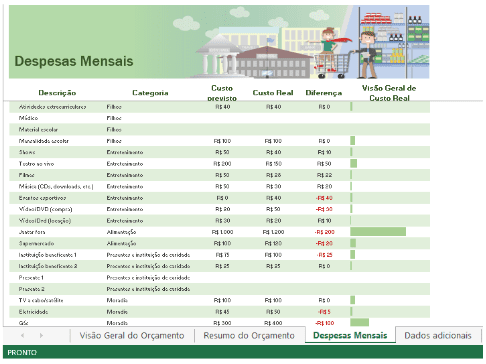Click the Diferença column header
Viewport: 486px width, 364px height.
click(x=324, y=93)
